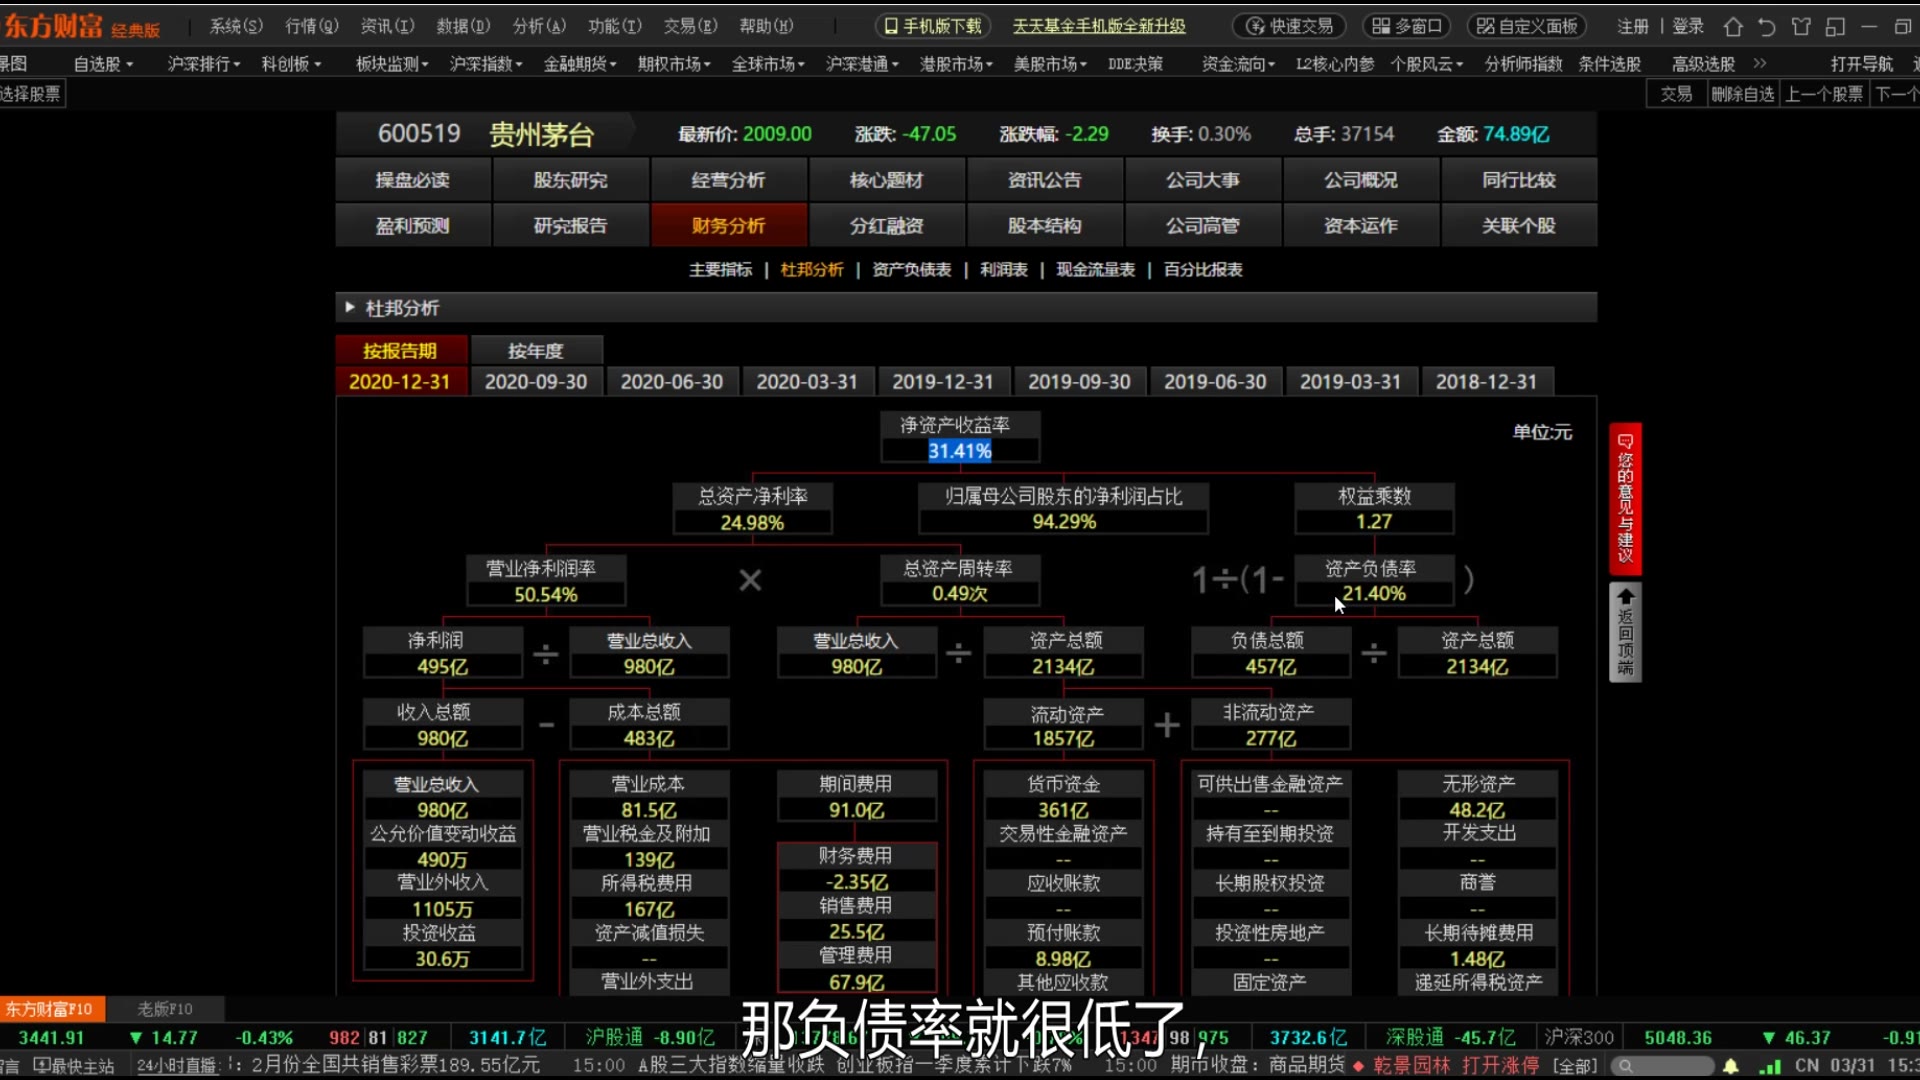Click the 净资产收益率 31.41% value

coord(960,451)
